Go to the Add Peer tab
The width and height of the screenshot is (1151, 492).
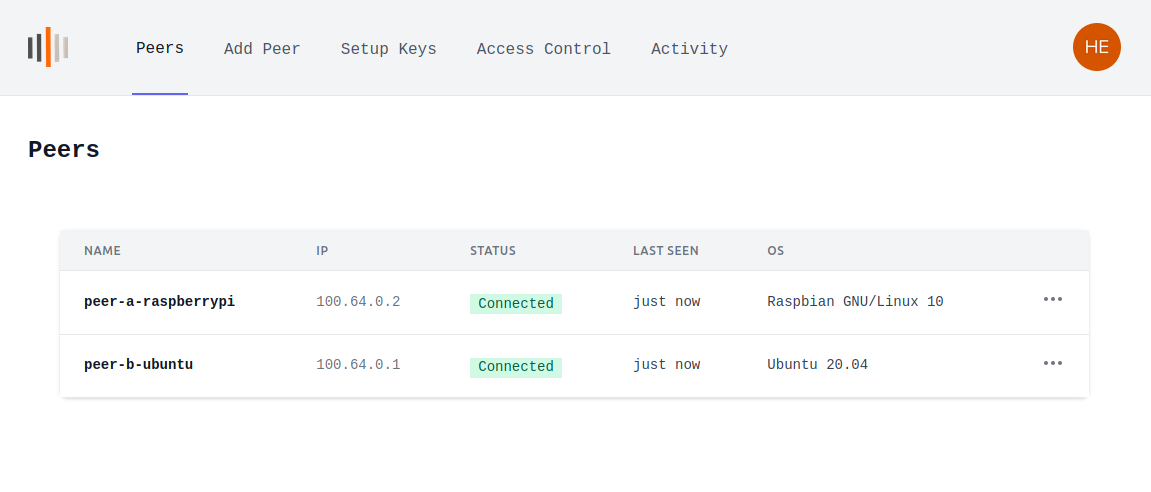262,49
